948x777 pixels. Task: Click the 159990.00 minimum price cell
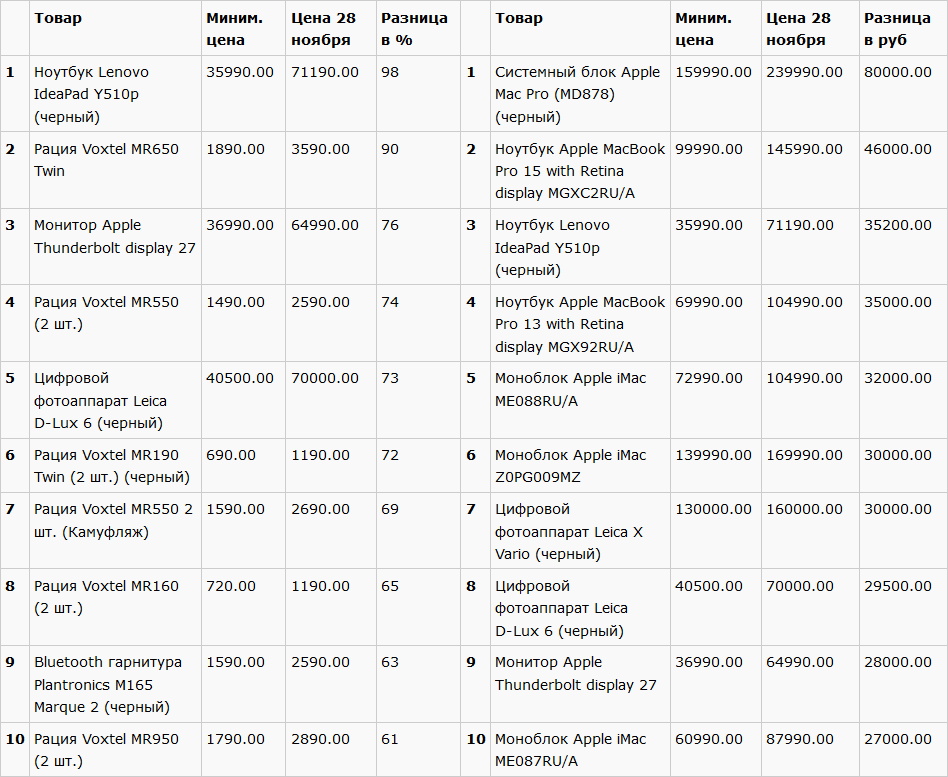(x=716, y=94)
